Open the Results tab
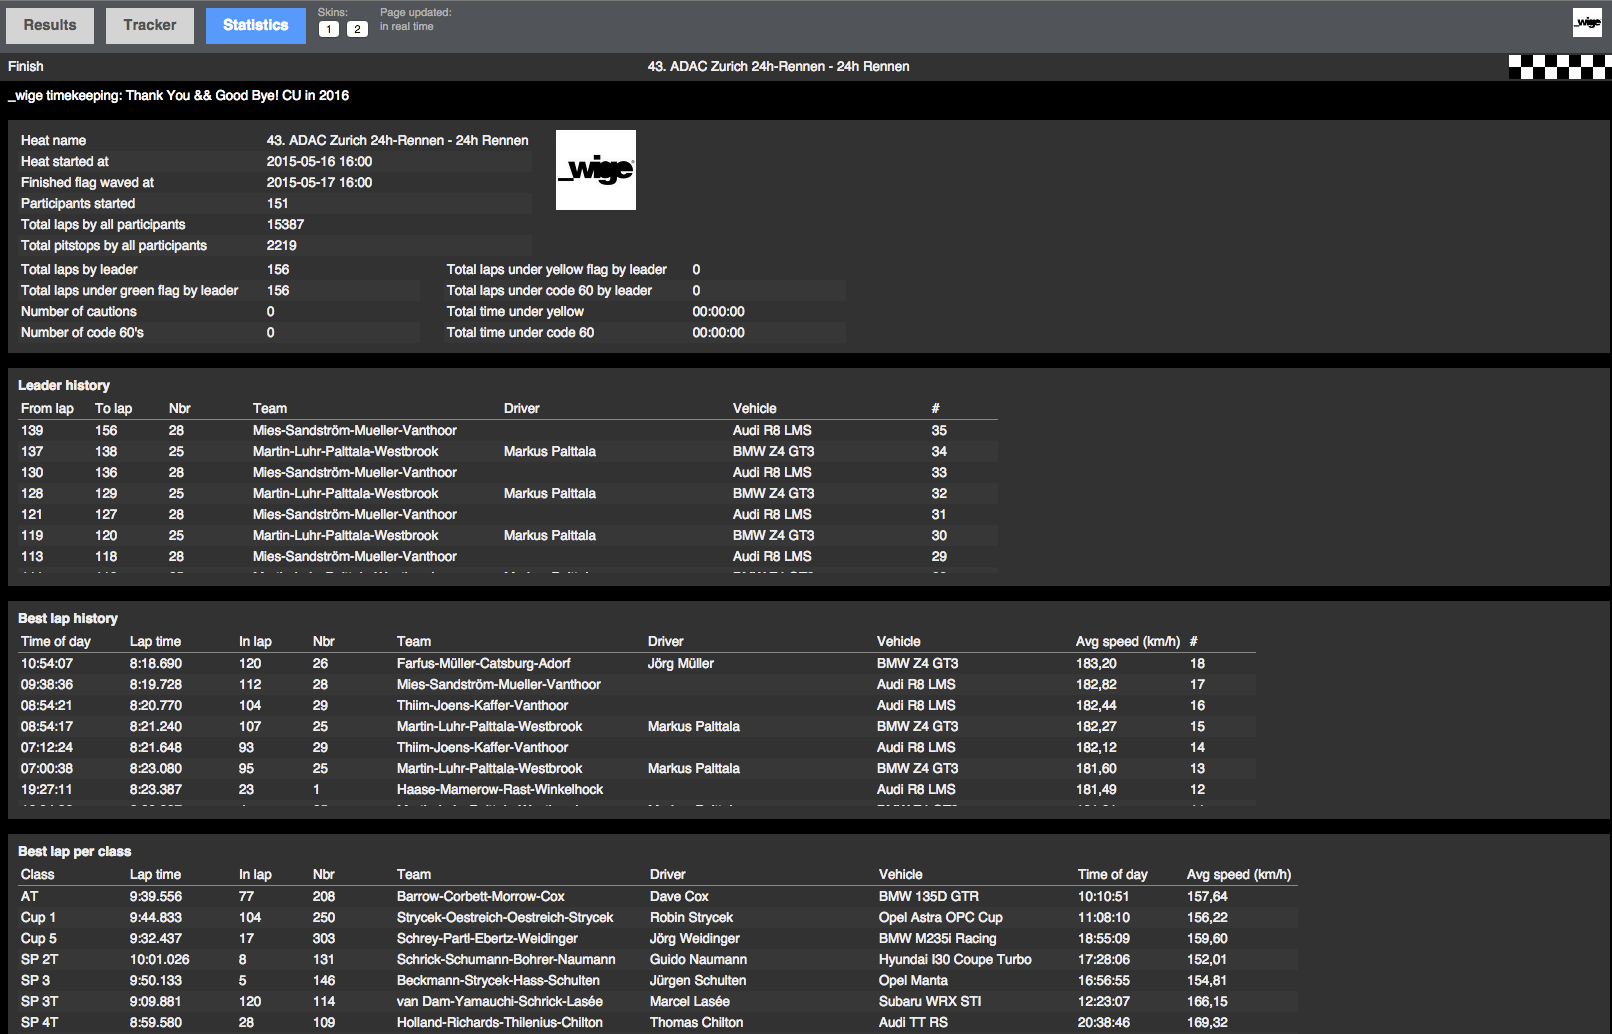Viewport: 1612px width, 1034px height. pos(50,25)
